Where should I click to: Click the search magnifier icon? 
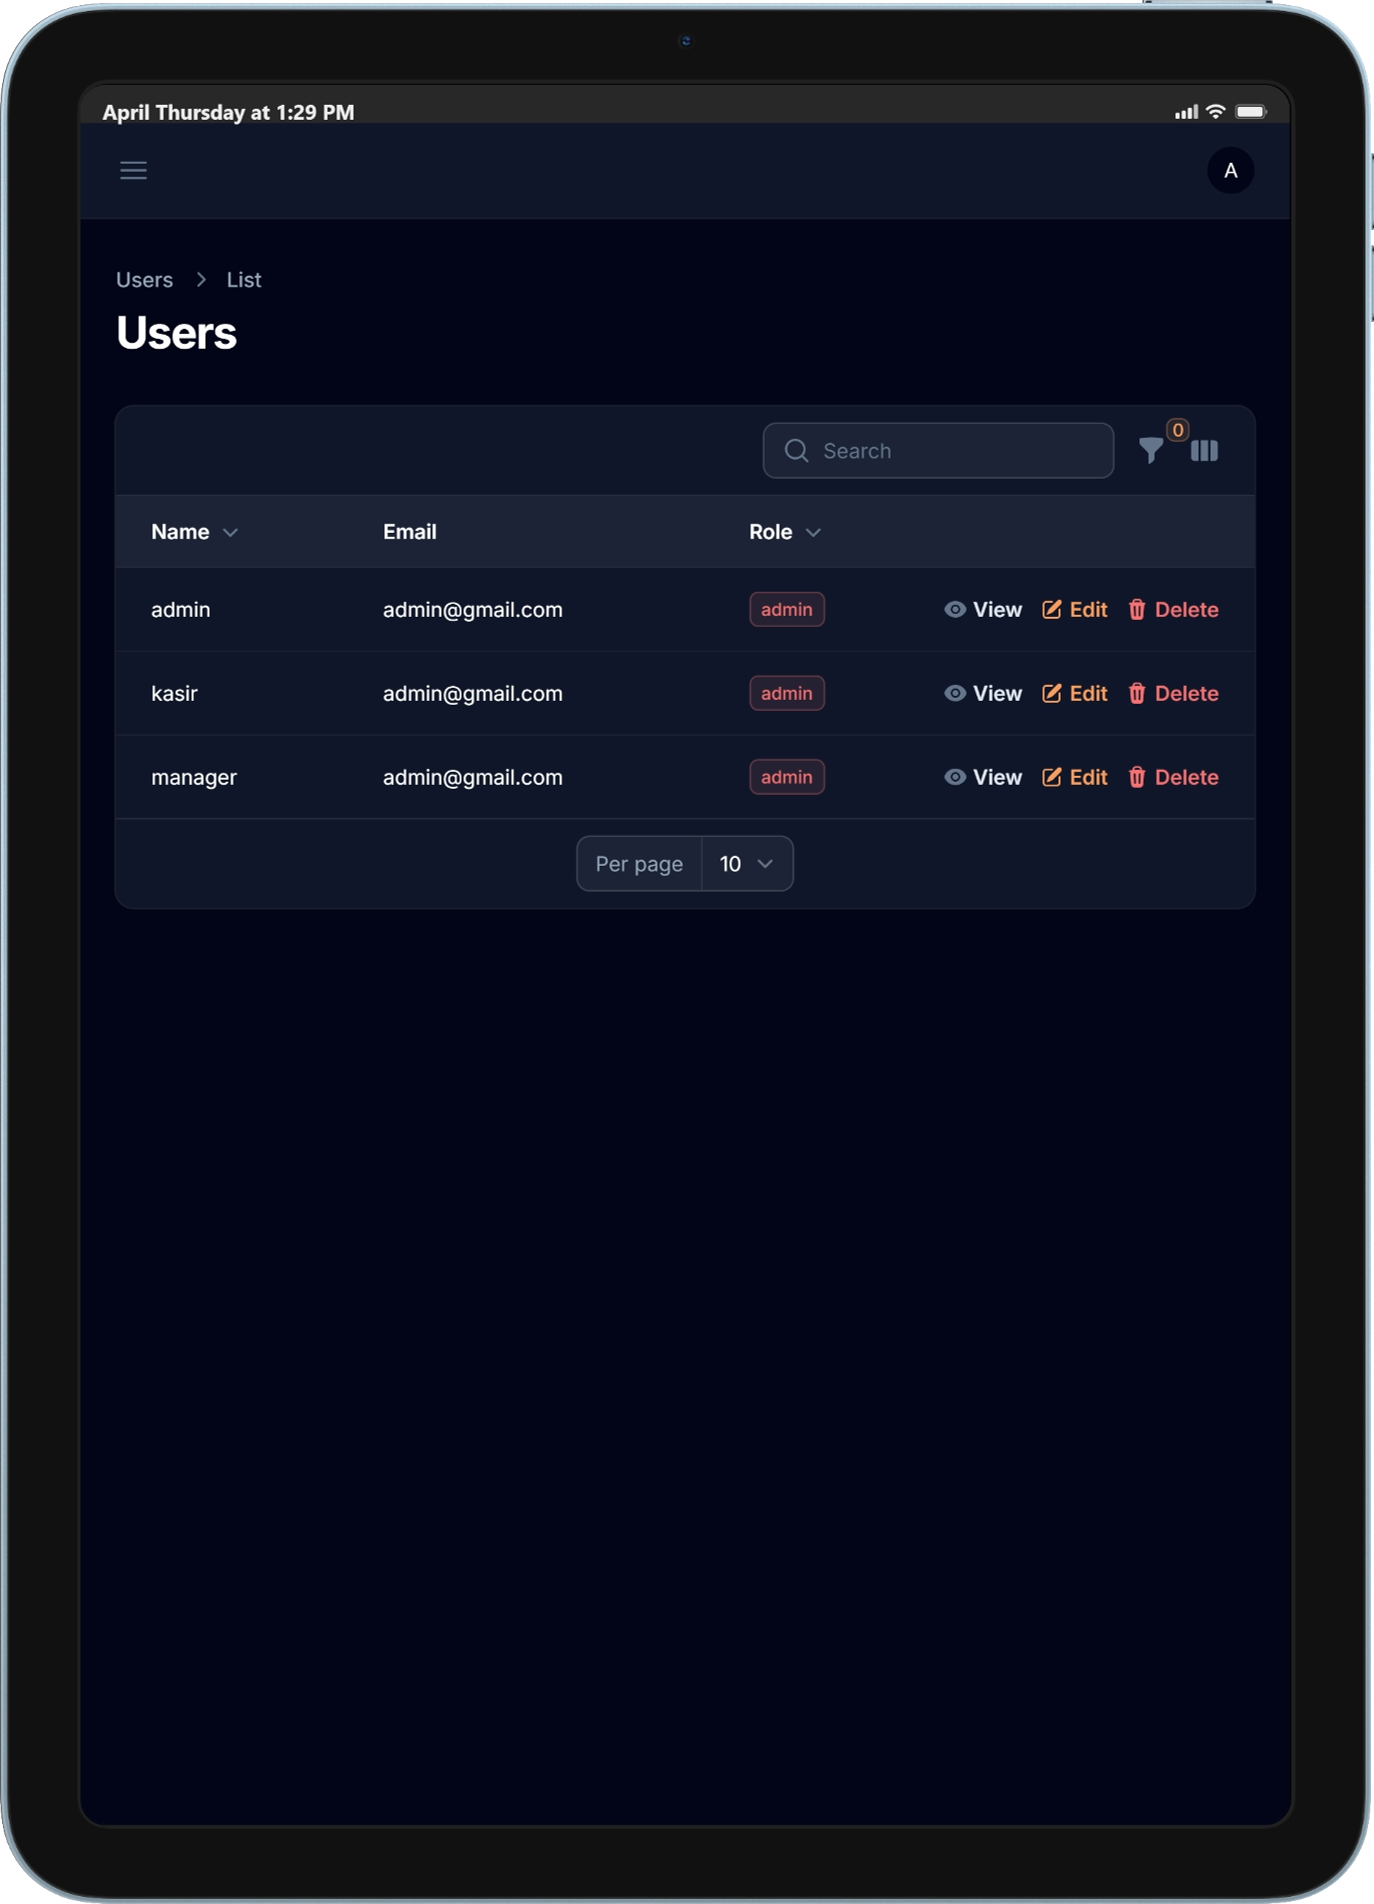click(x=796, y=451)
